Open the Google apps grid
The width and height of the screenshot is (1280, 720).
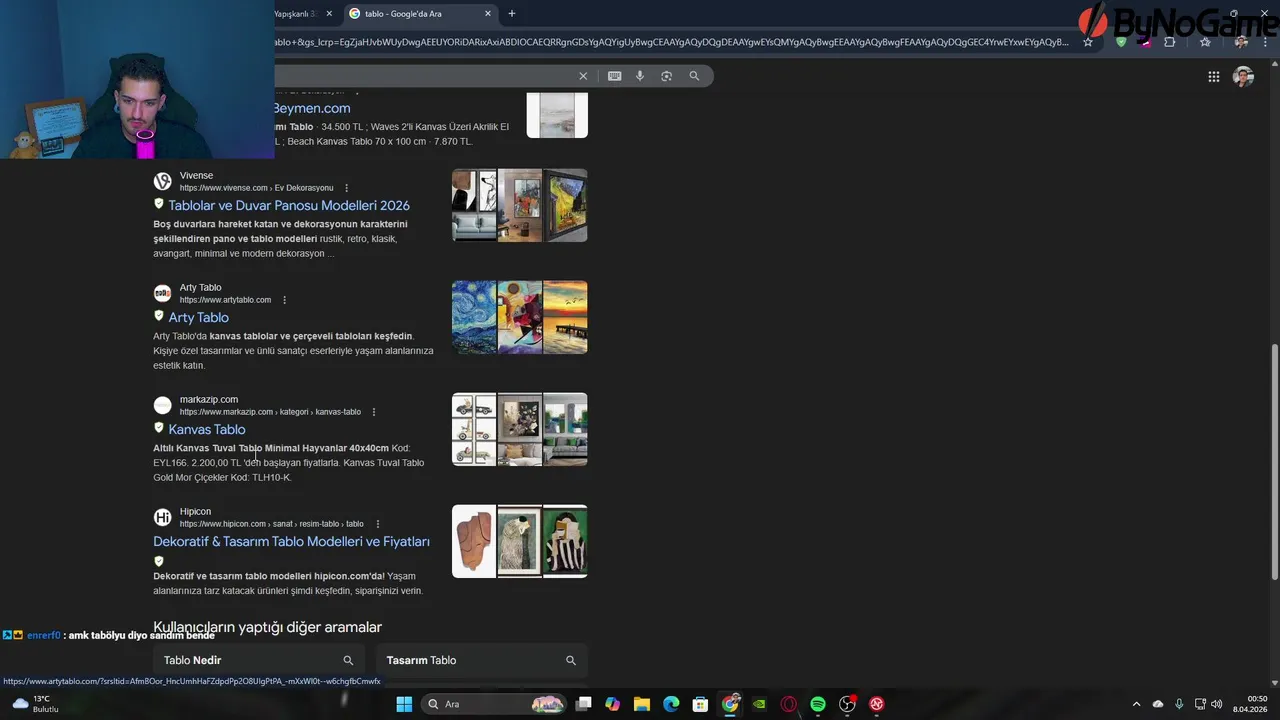(x=1213, y=77)
